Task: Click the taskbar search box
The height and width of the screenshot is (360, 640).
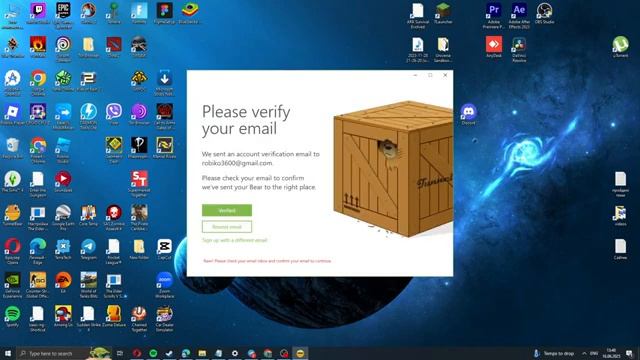Action: [x=63, y=353]
